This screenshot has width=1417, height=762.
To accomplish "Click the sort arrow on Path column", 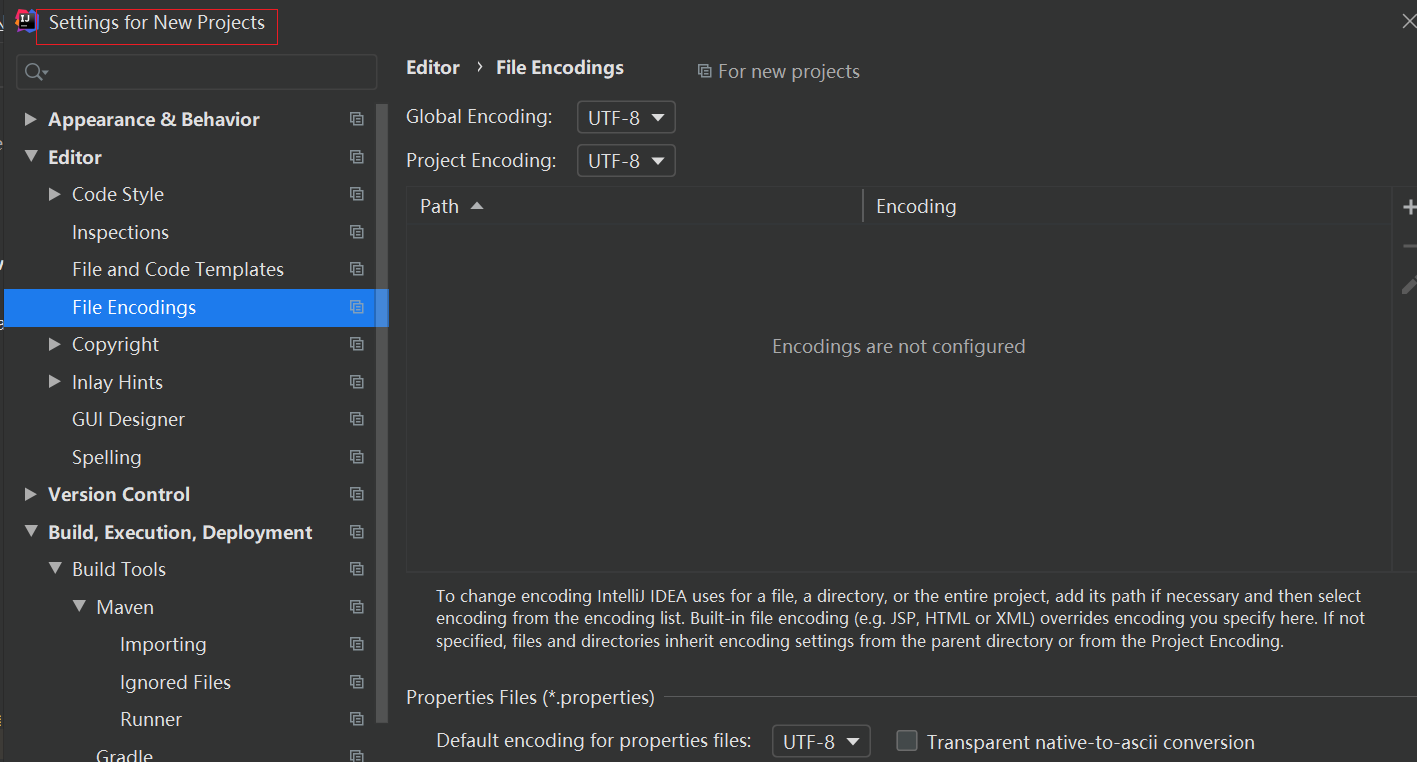I will pos(477,206).
